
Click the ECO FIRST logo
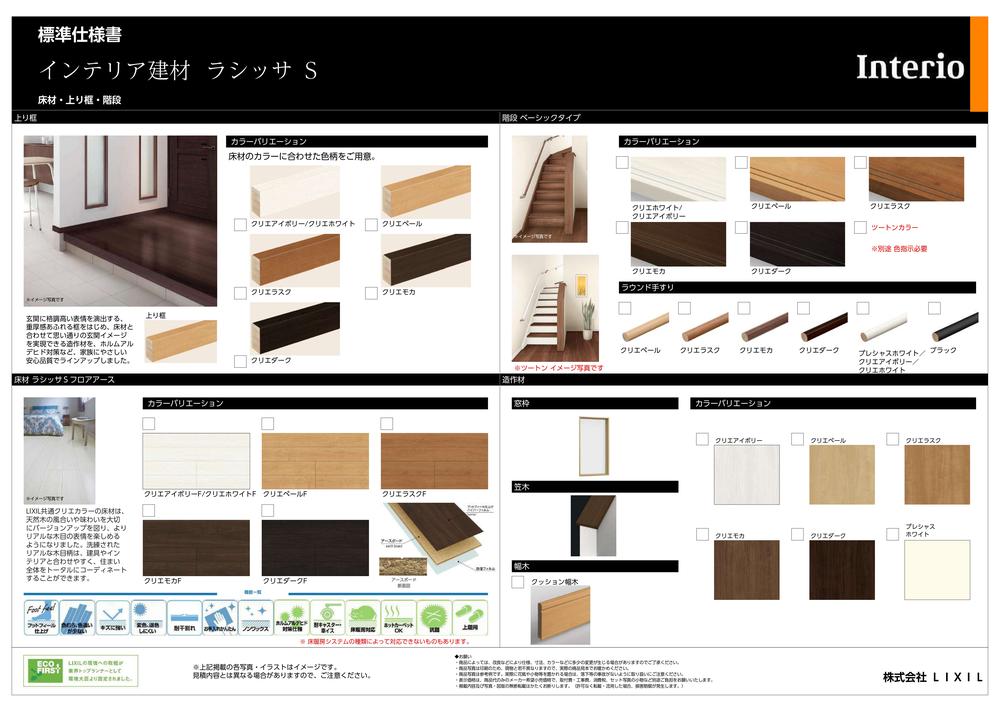[80, 670]
